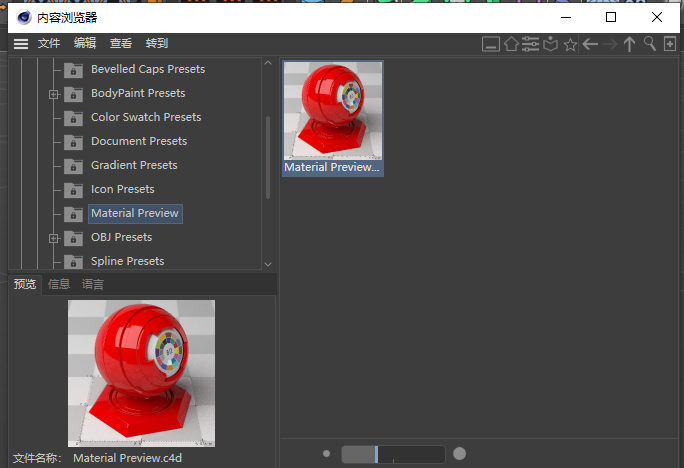
Task: Go to the home location icon
Action: point(511,44)
